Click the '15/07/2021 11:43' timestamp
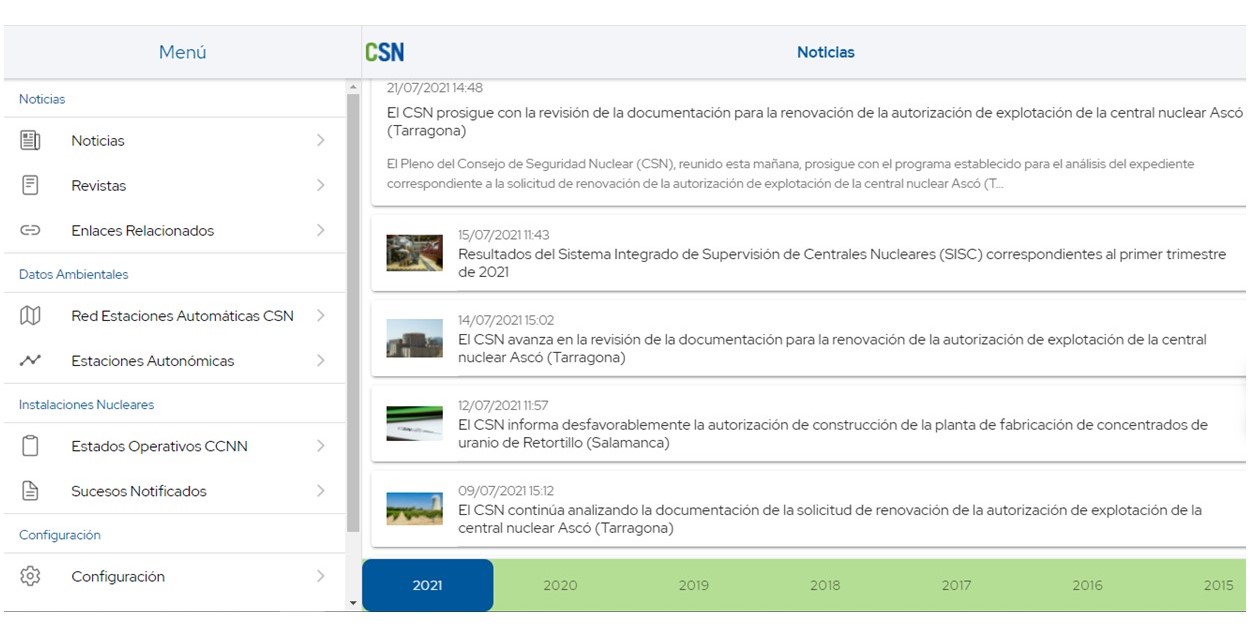Screen dimensions: 1253x631 (x=504, y=235)
